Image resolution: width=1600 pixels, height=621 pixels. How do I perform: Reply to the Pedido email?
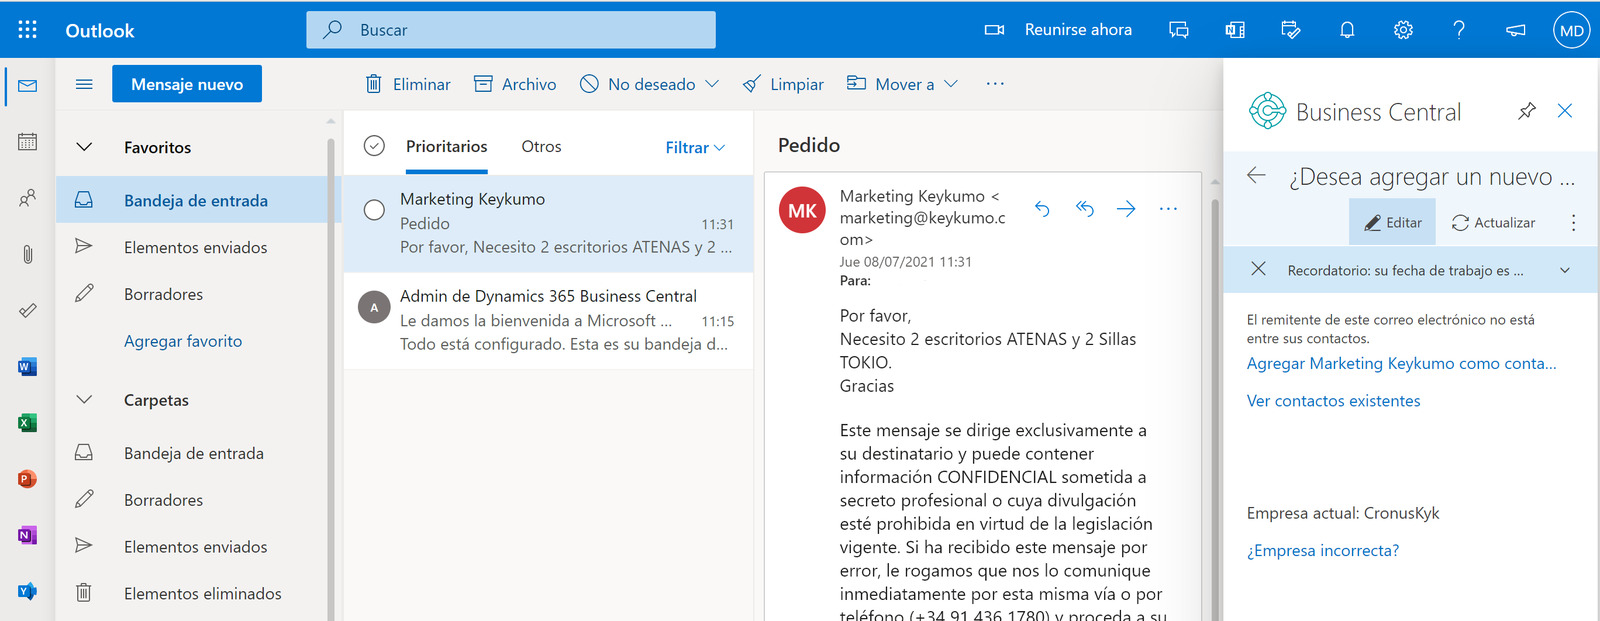click(x=1042, y=208)
